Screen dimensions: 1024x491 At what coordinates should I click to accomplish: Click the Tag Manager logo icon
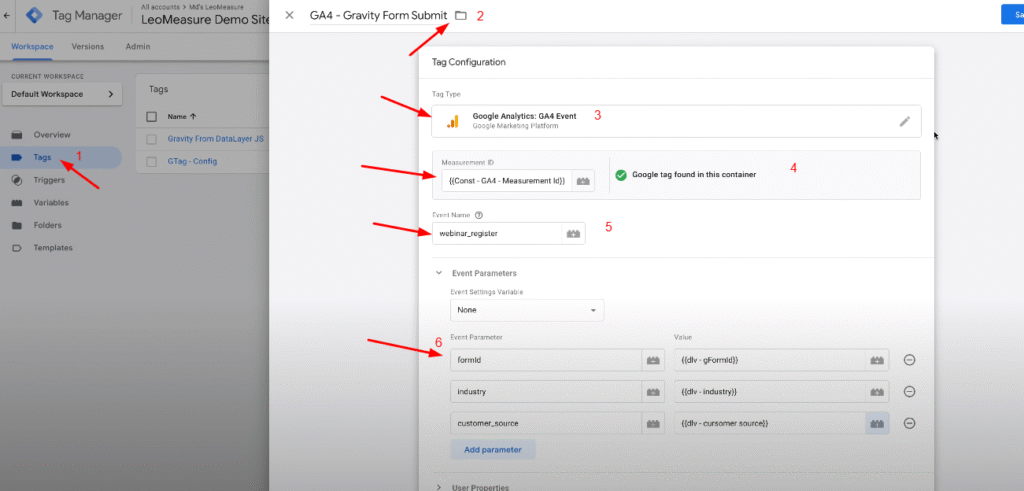35,16
